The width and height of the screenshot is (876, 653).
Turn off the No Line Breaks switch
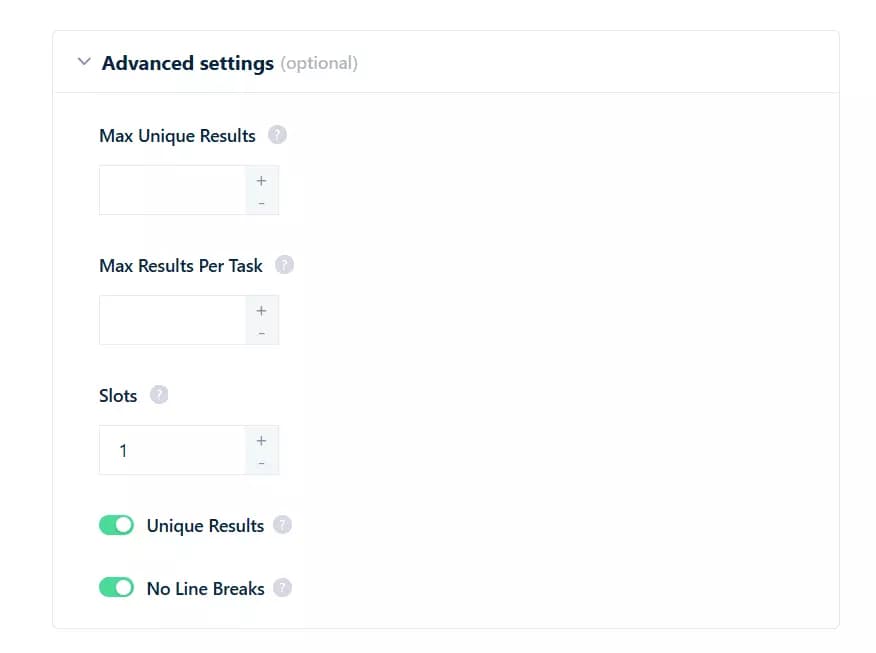pyautogui.click(x=116, y=588)
